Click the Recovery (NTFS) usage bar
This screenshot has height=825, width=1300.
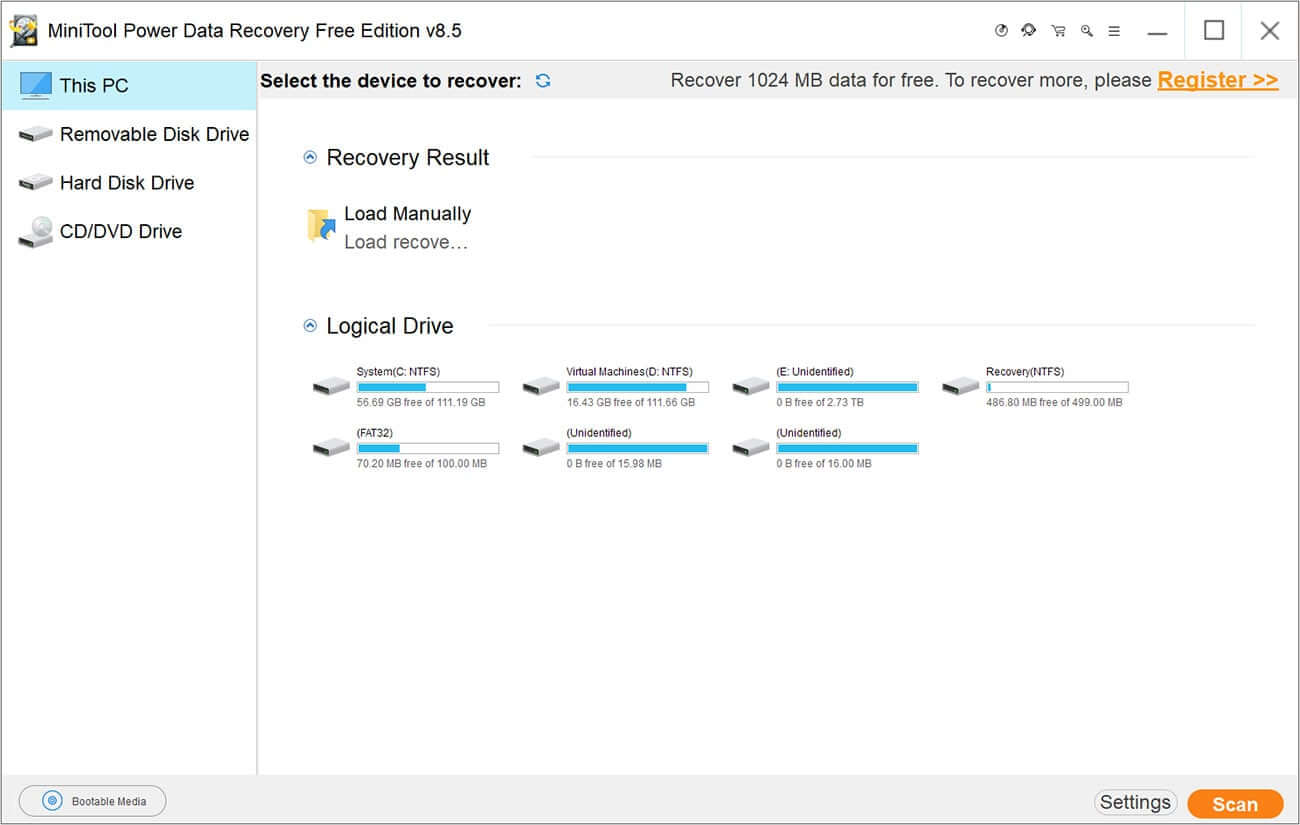click(x=1057, y=387)
